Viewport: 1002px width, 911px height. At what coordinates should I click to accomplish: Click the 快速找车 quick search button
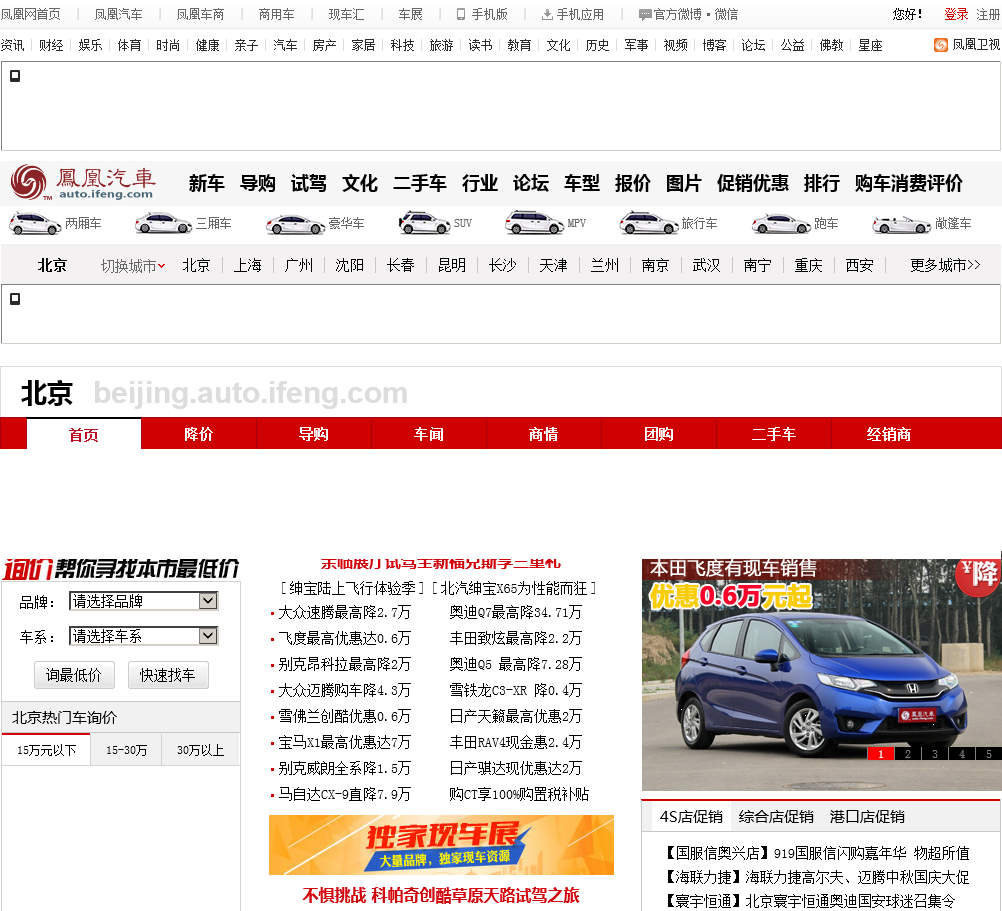pyautogui.click(x=168, y=675)
